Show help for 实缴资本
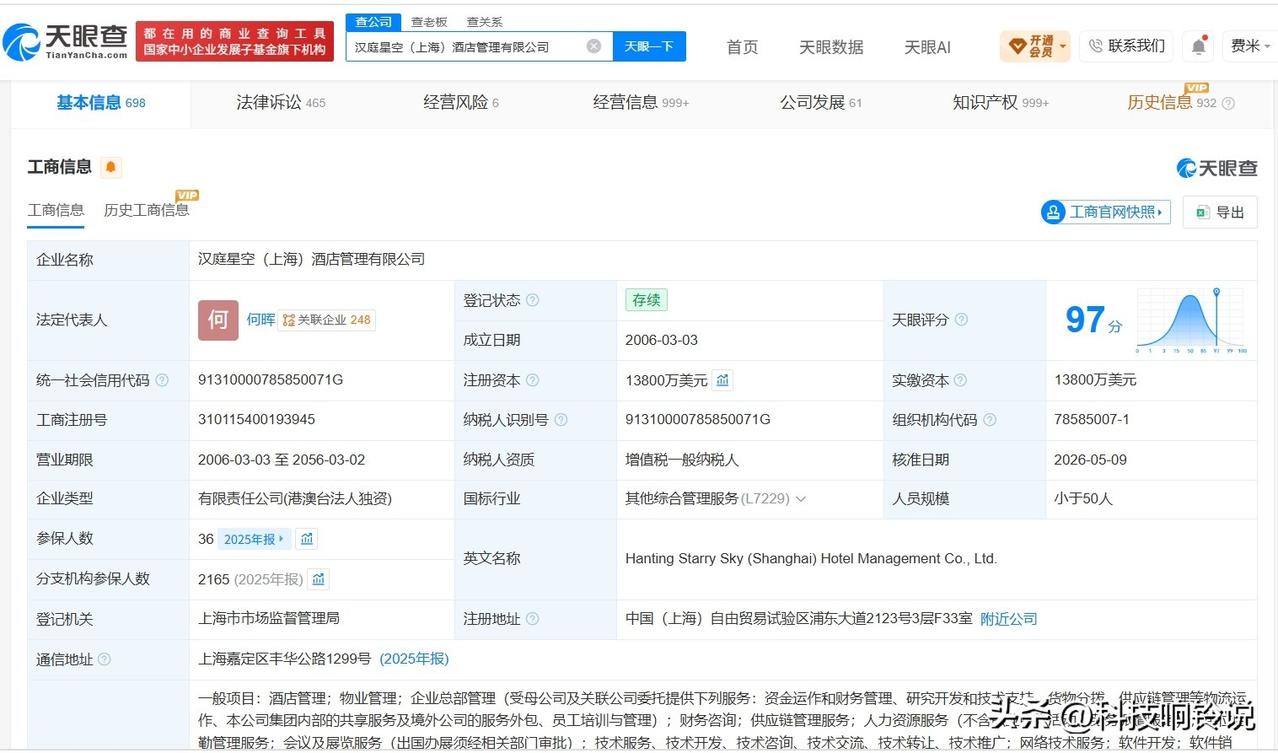 click(960, 380)
